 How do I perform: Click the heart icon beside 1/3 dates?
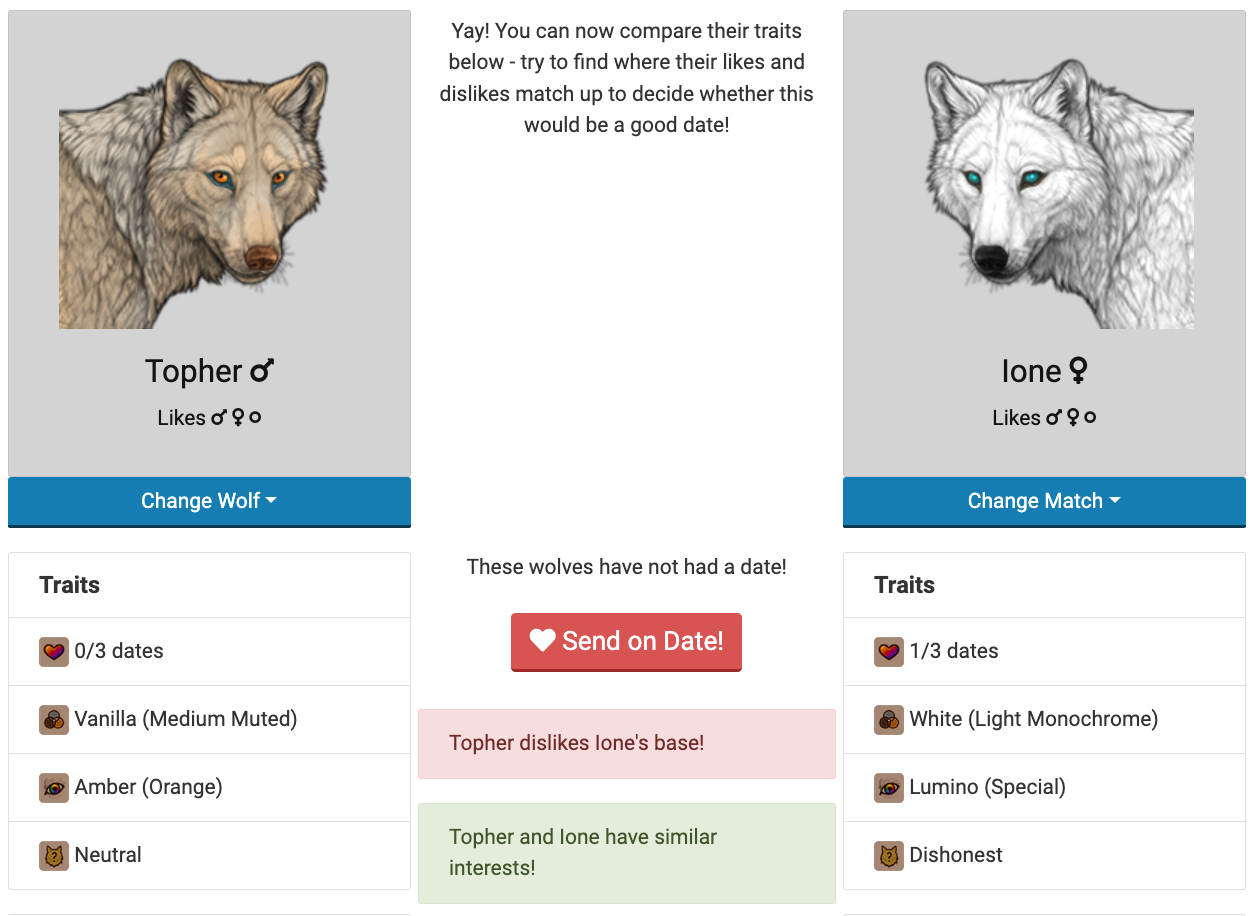(888, 652)
